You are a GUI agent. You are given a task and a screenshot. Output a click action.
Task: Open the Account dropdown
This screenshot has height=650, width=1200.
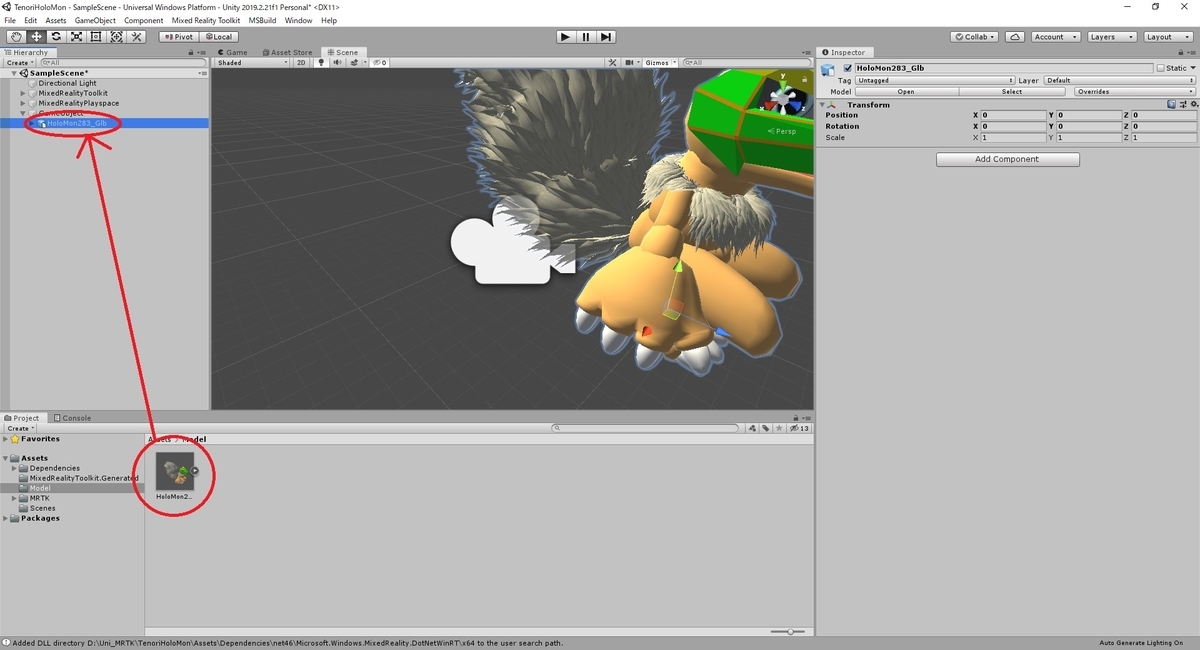click(1055, 37)
